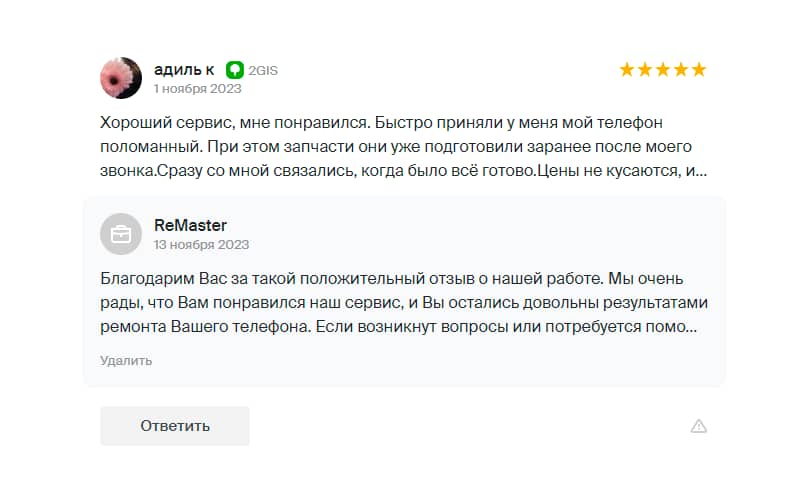Click the pink flower reviewer avatar
This screenshot has height=501, width=805.
point(121,78)
